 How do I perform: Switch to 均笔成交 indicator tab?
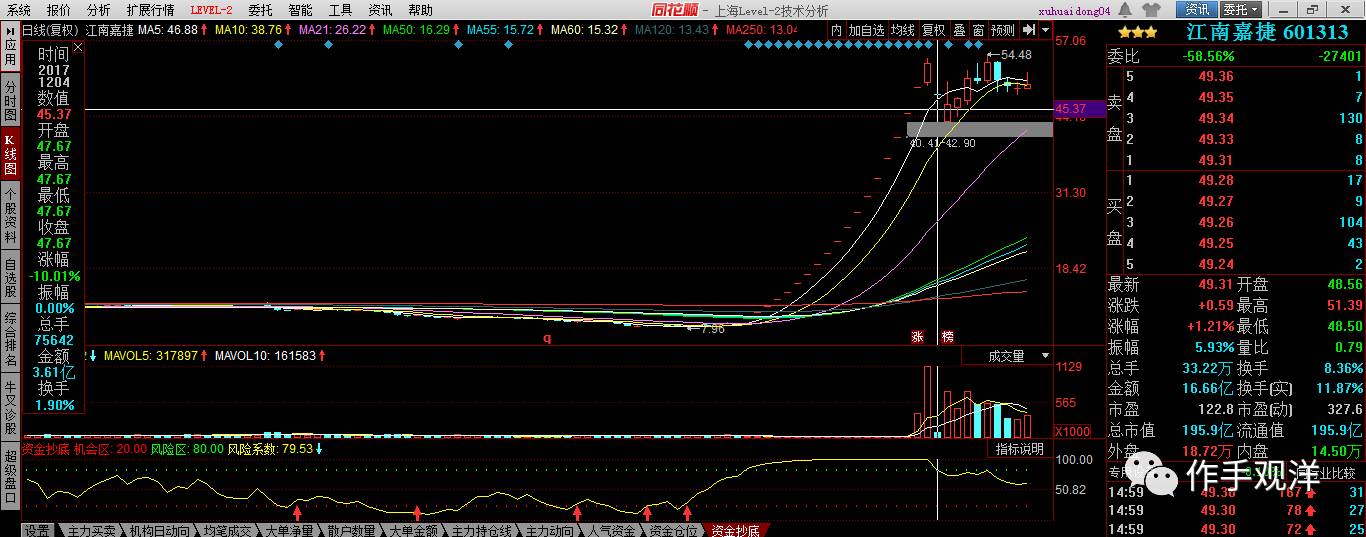[226, 530]
